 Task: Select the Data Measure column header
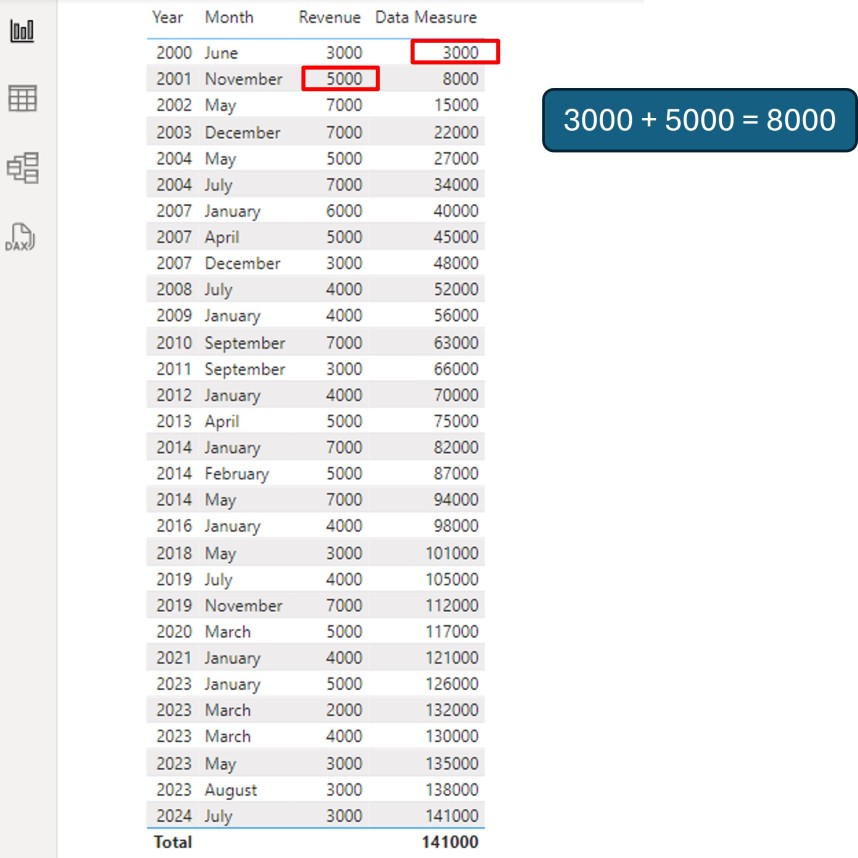pyautogui.click(x=426, y=17)
